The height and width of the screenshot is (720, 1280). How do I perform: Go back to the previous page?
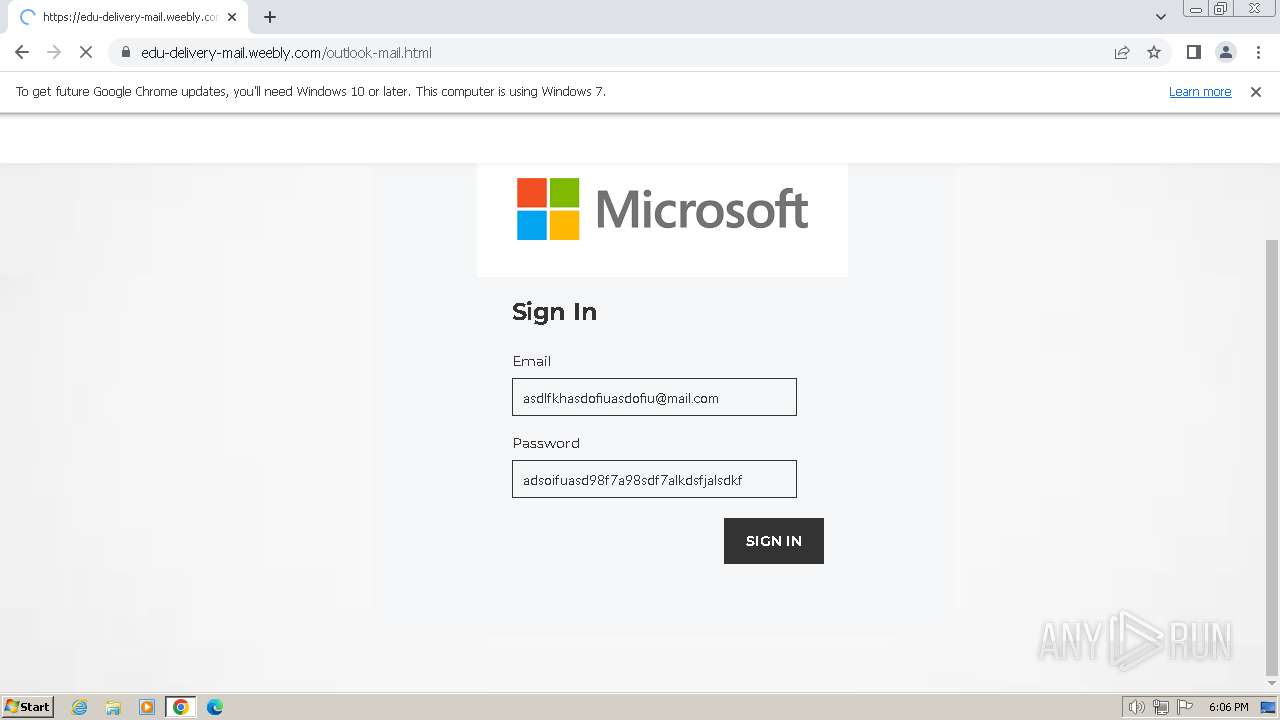tap(22, 52)
